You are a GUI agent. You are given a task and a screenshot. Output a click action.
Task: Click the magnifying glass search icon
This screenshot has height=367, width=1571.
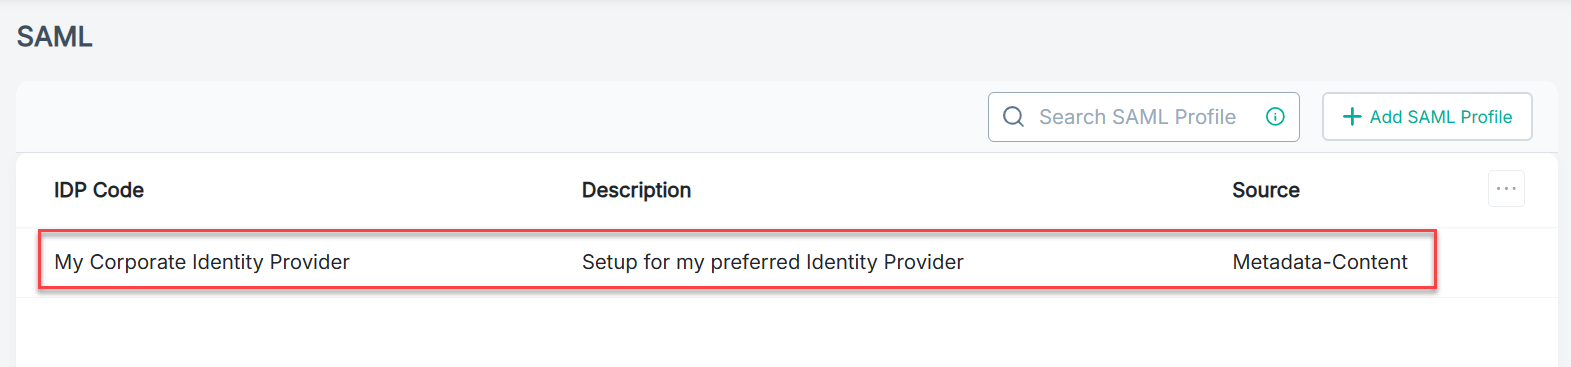click(x=1013, y=117)
